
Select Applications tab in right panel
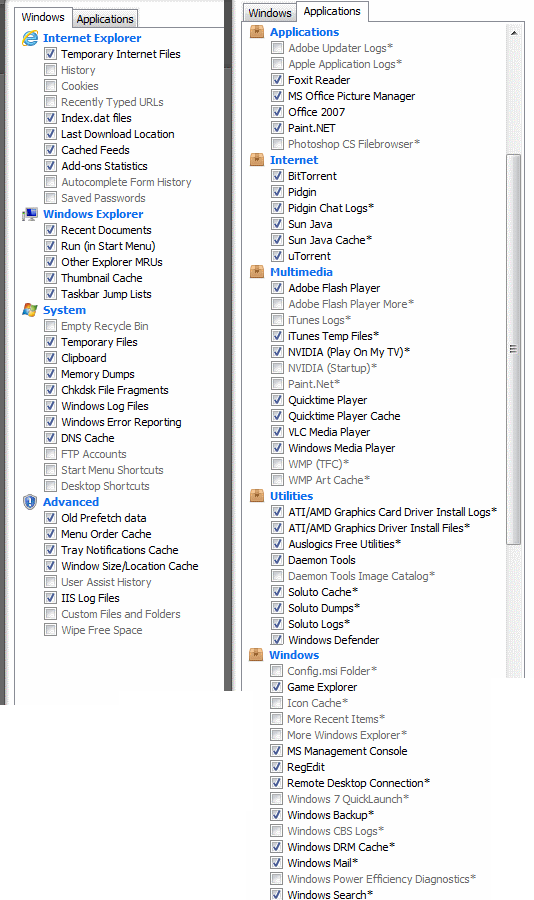coord(332,11)
